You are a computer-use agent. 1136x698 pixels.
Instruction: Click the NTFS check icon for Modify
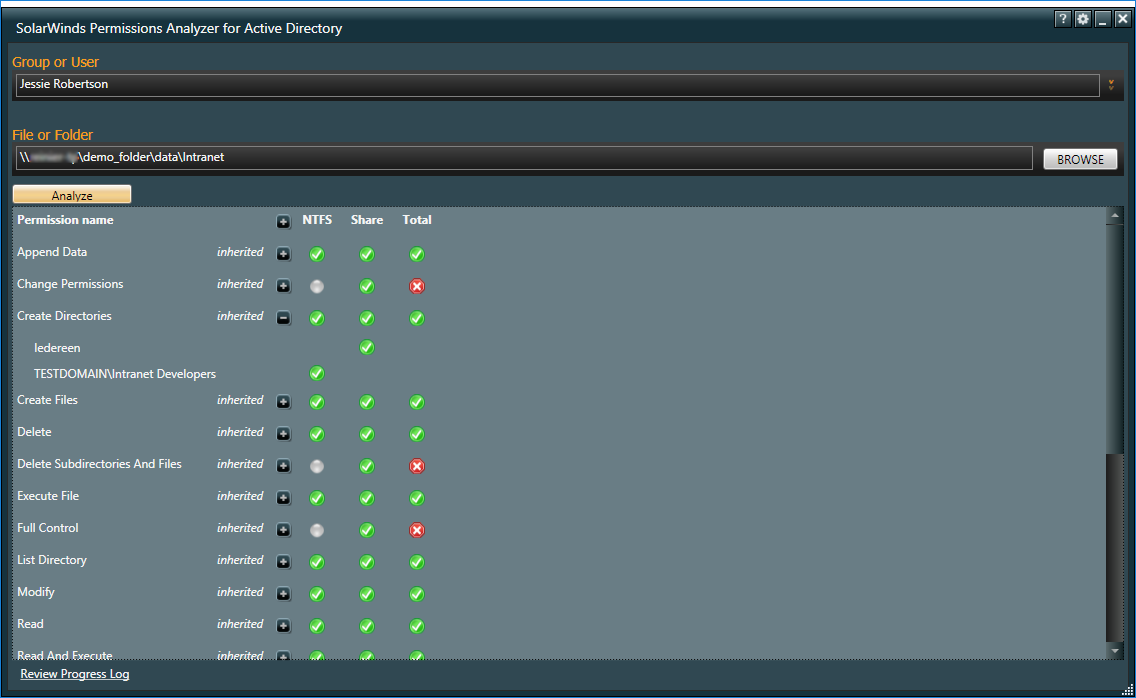[317, 594]
